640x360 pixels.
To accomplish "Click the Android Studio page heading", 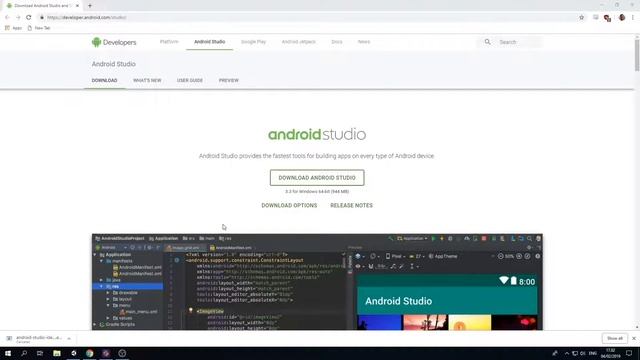I will [x=113, y=64].
